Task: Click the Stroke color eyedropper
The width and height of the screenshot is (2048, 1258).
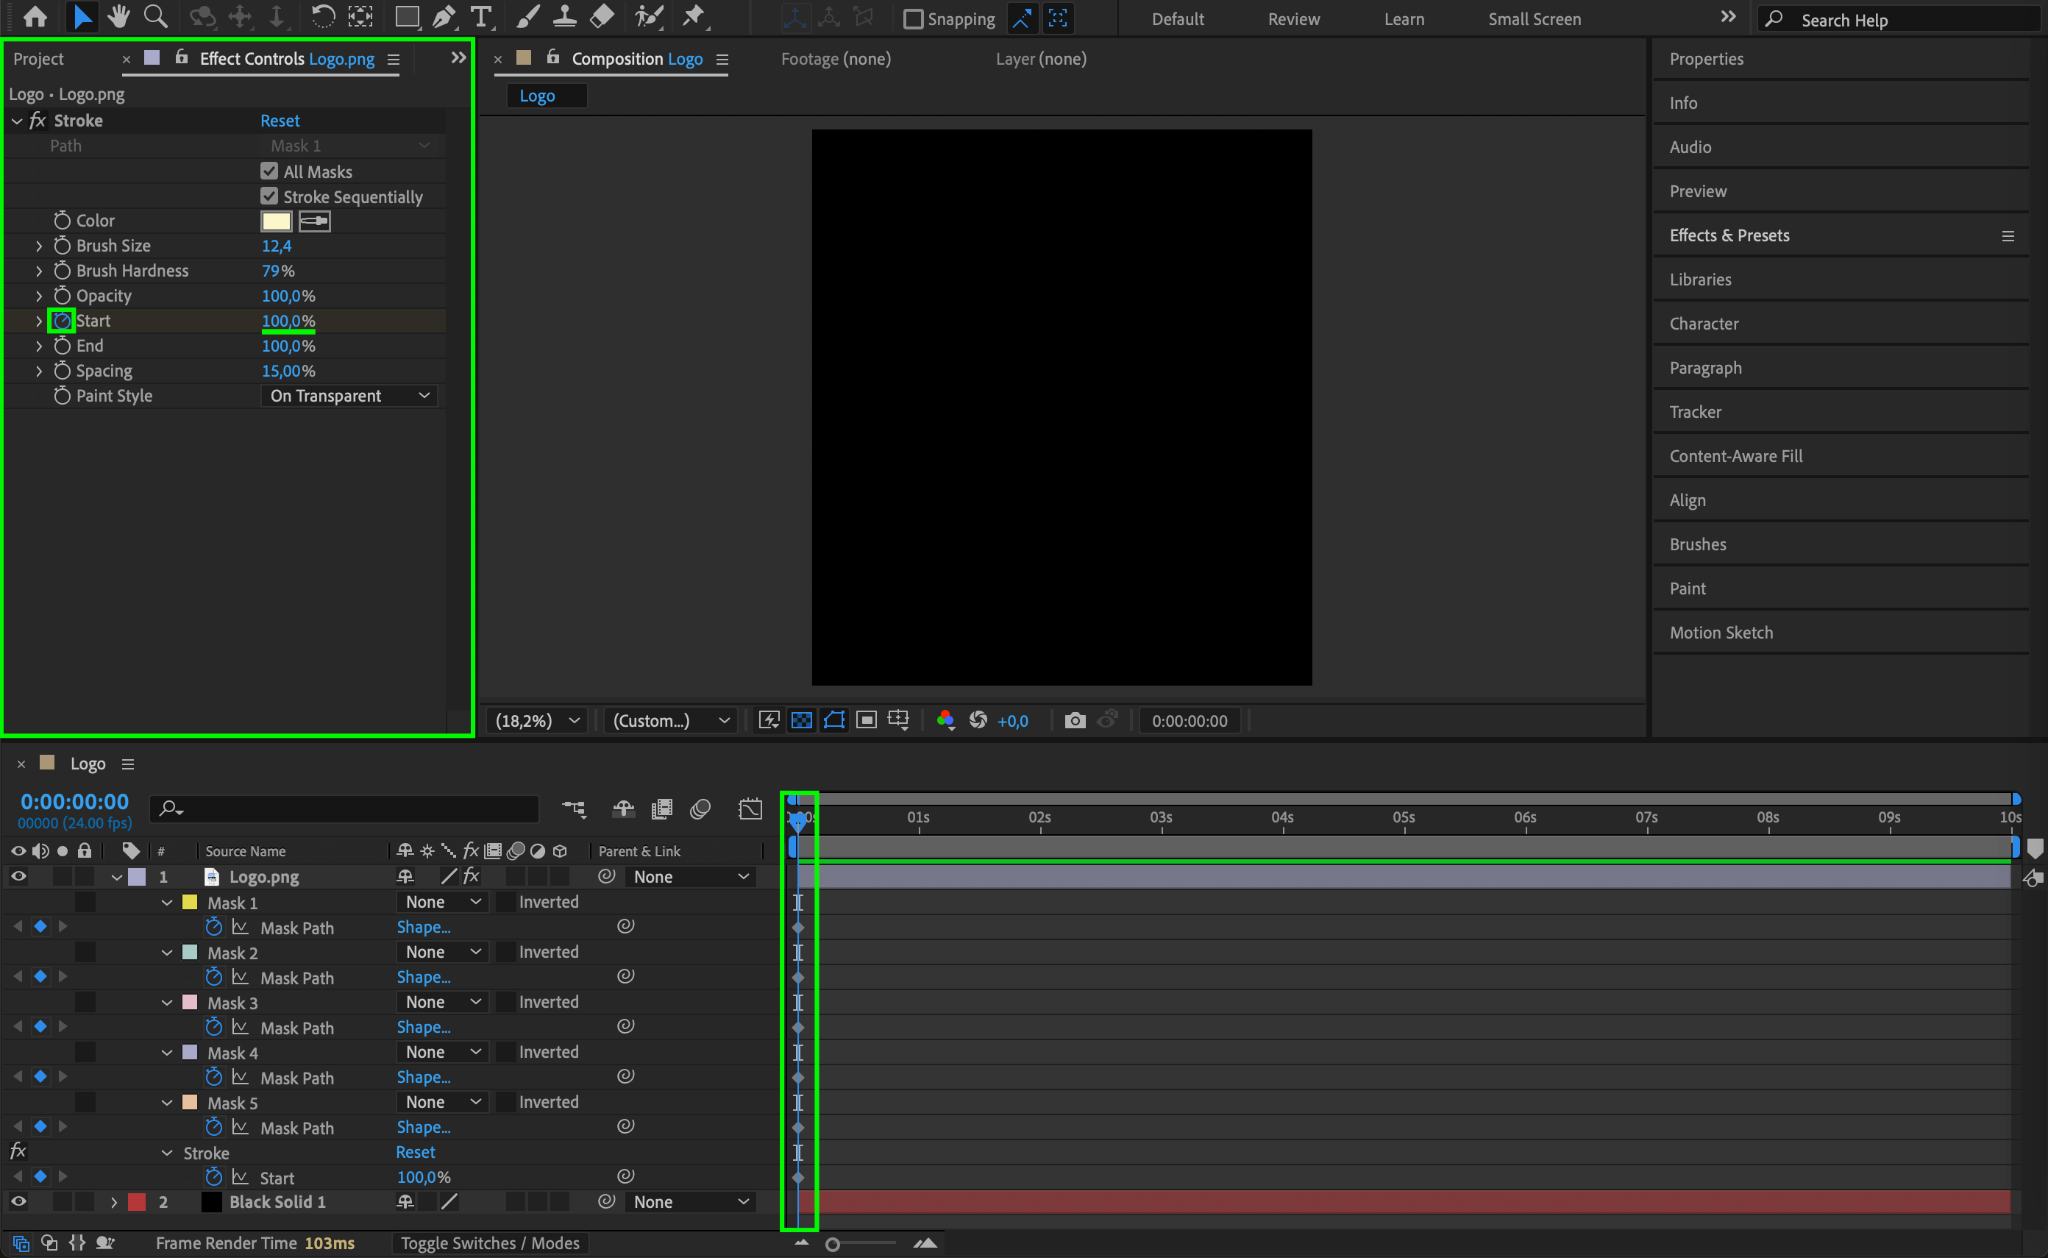Action: click(314, 221)
